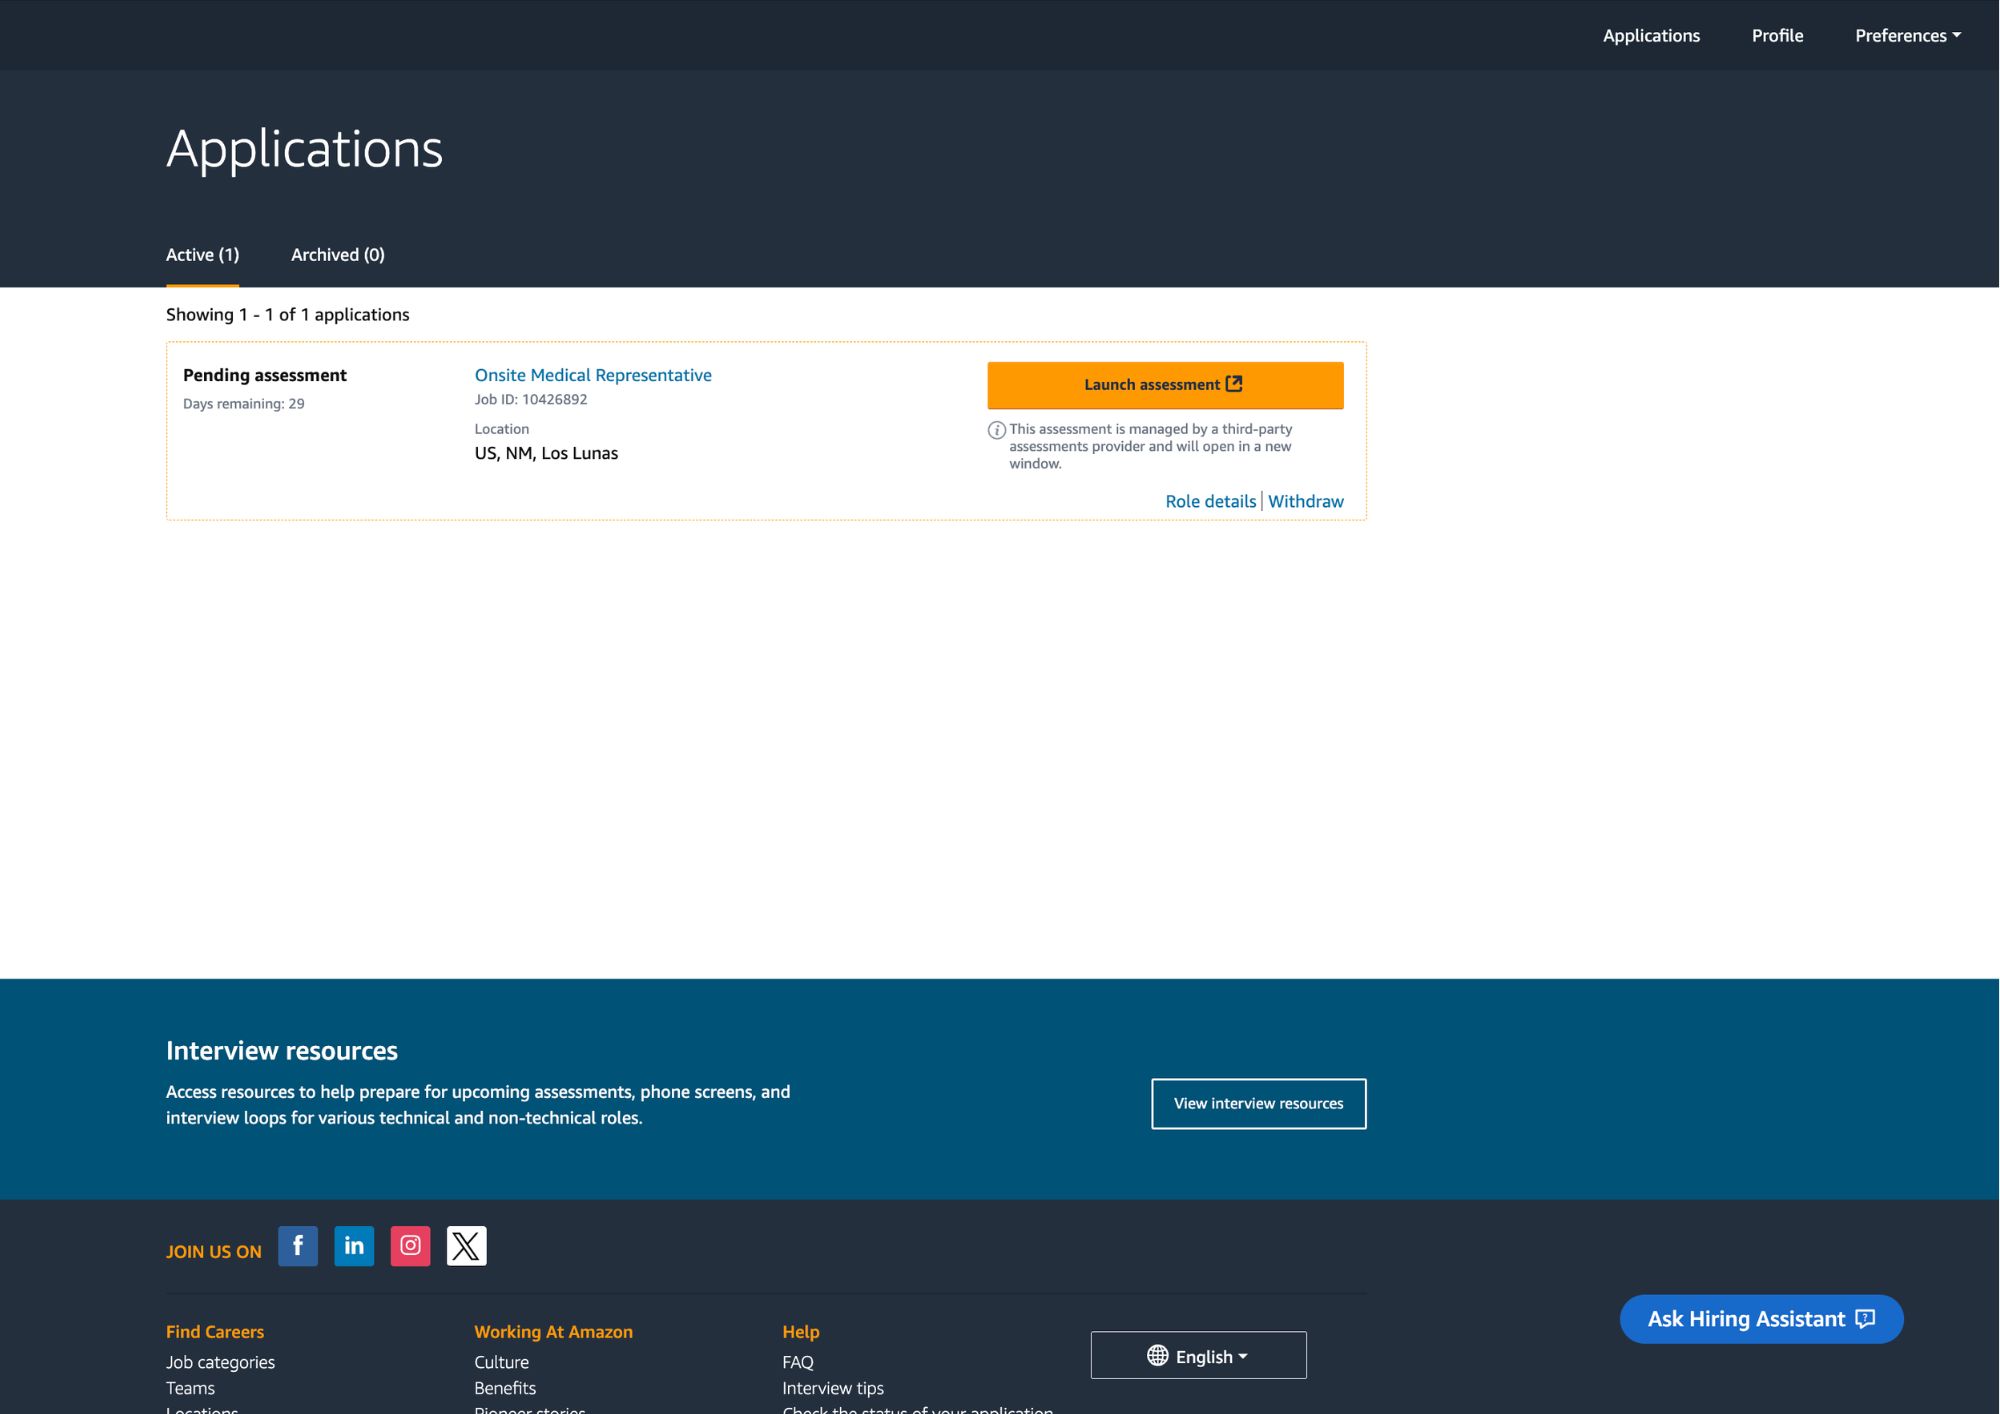
Task: Go to Applications in top navigation
Action: (1651, 35)
